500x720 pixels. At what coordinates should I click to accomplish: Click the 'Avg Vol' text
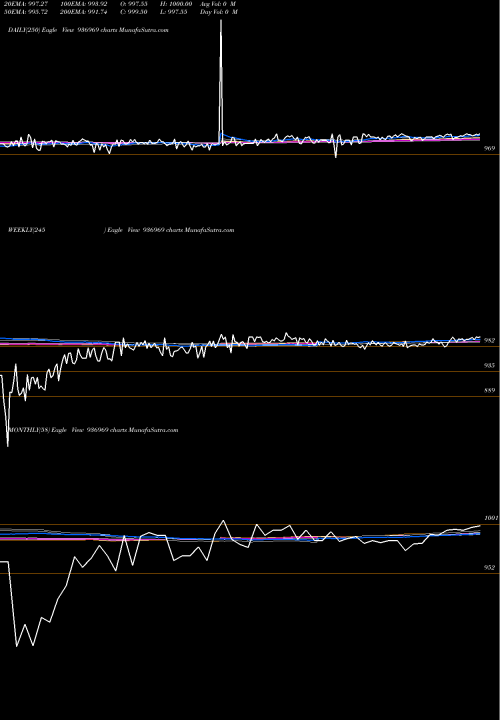[218, 4]
